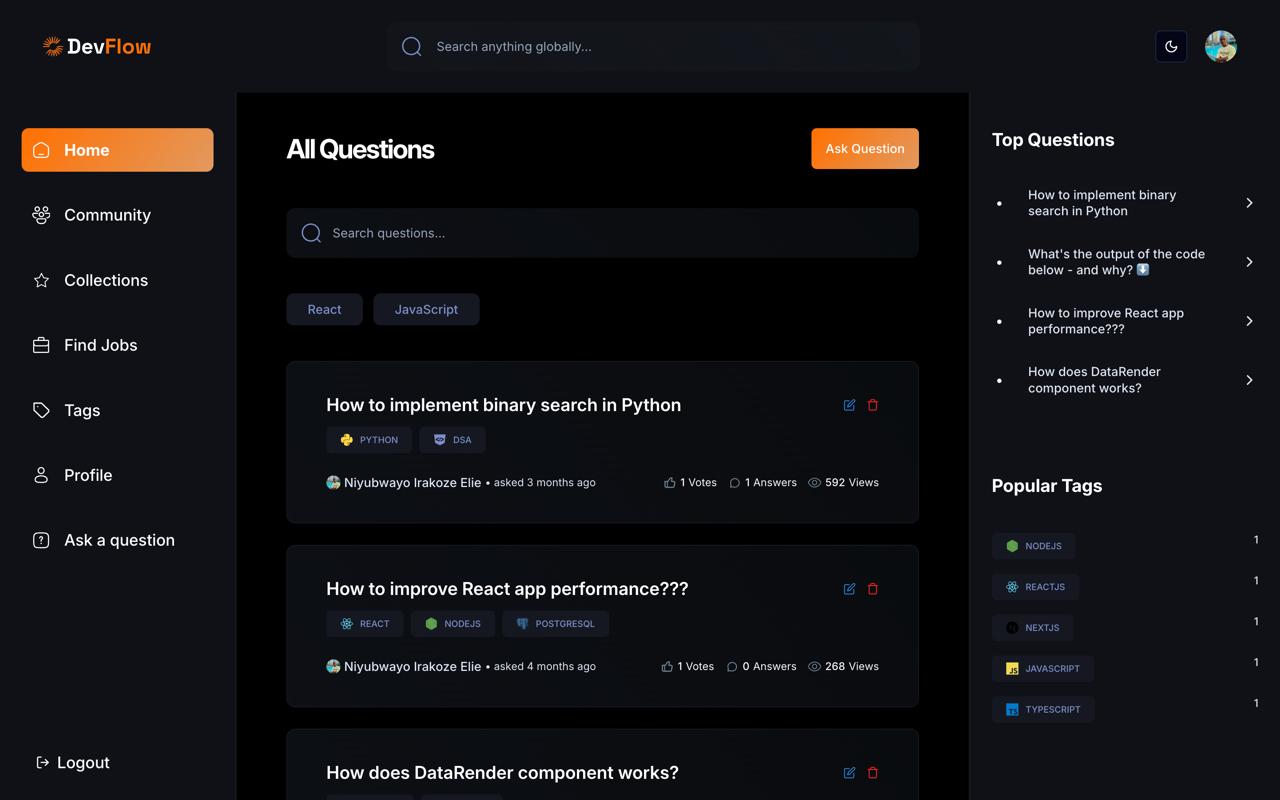This screenshot has height=800, width=1280.
Task: Click the DevFlow logo
Action: pyautogui.click(x=97, y=46)
